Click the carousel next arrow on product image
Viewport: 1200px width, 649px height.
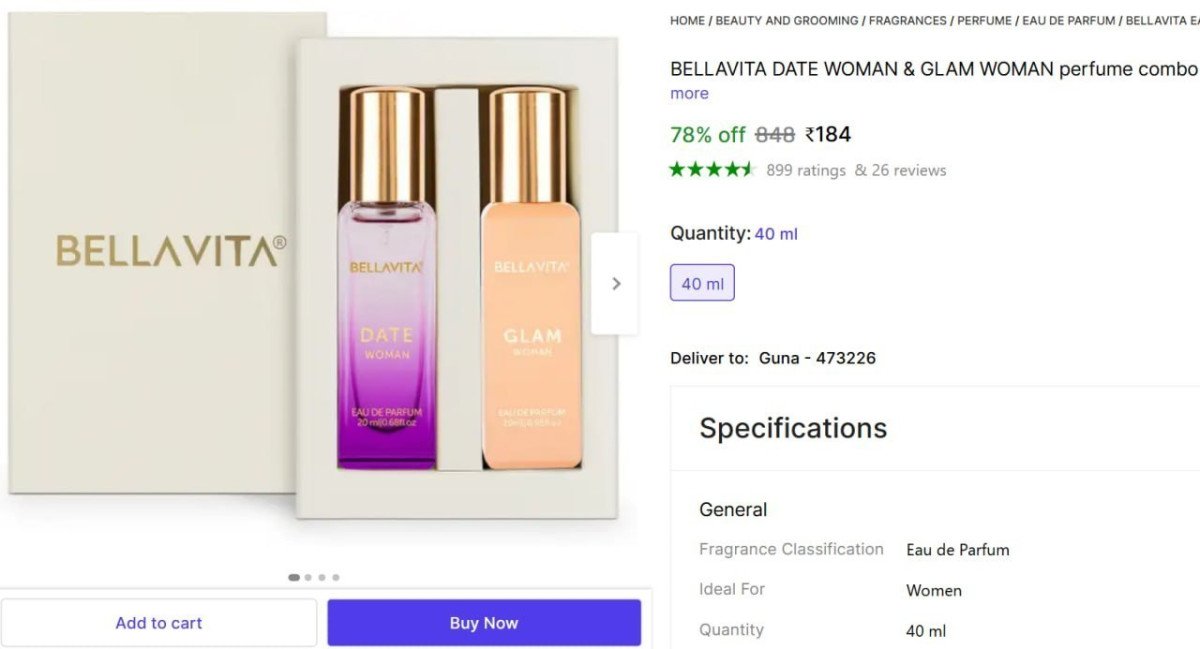pos(616,283)
